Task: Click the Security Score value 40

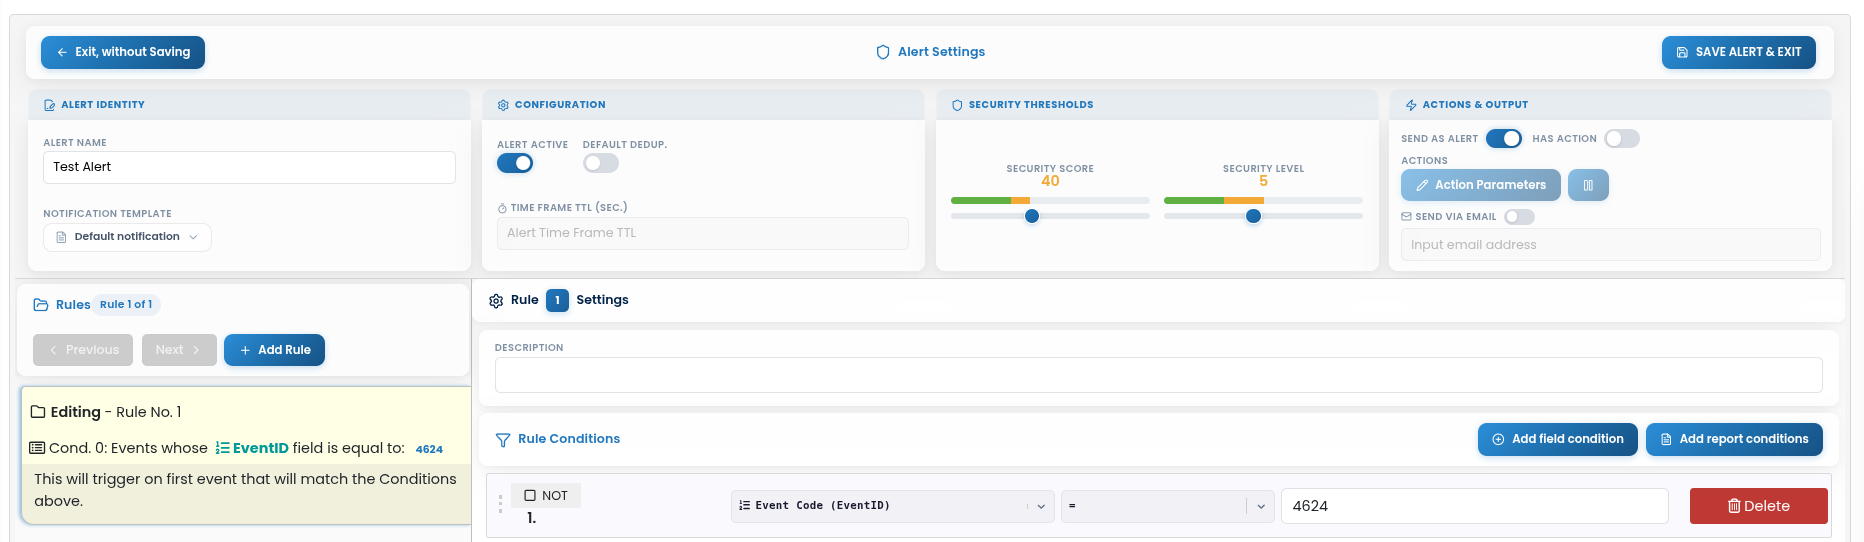Action: 1050,181
